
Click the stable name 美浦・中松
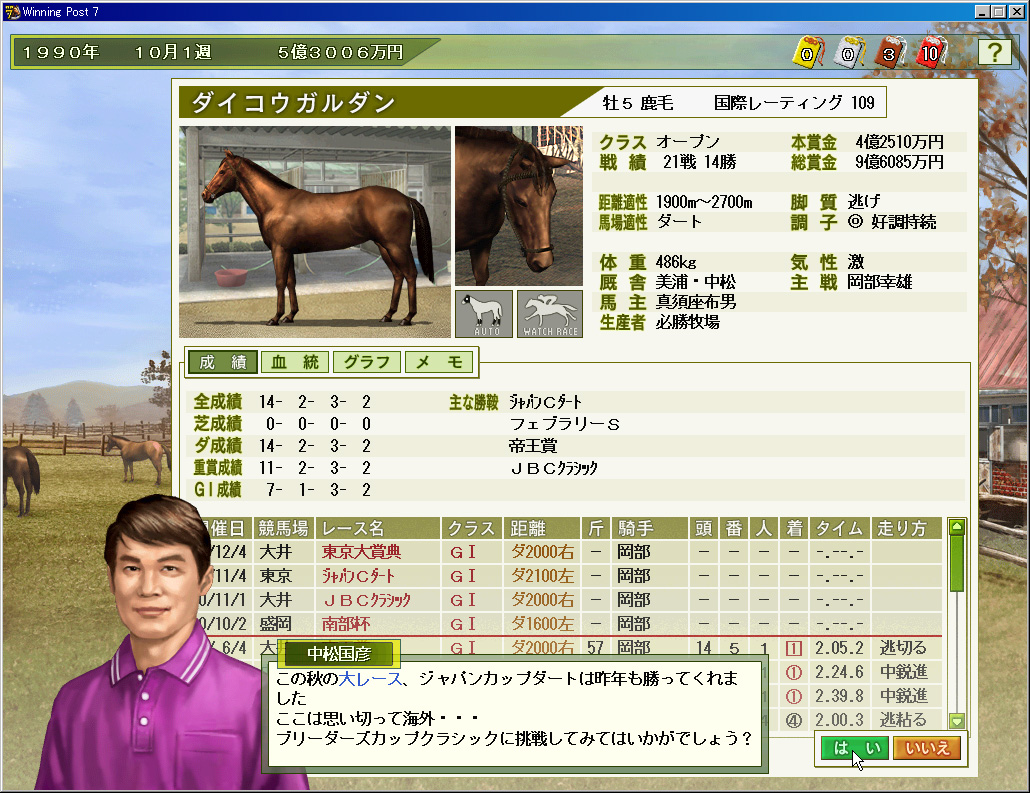pos(696,282)
